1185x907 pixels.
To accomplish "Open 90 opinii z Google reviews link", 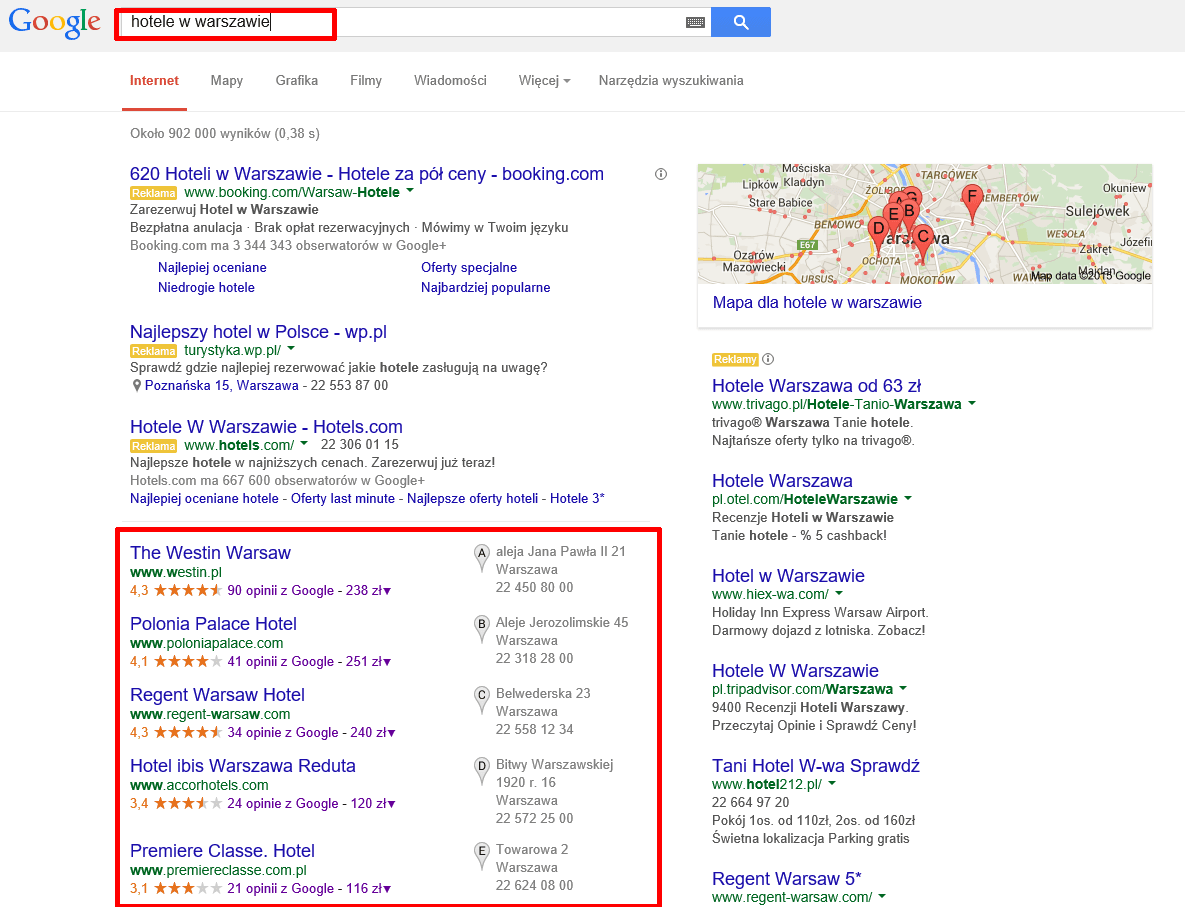I will [280, 590].
